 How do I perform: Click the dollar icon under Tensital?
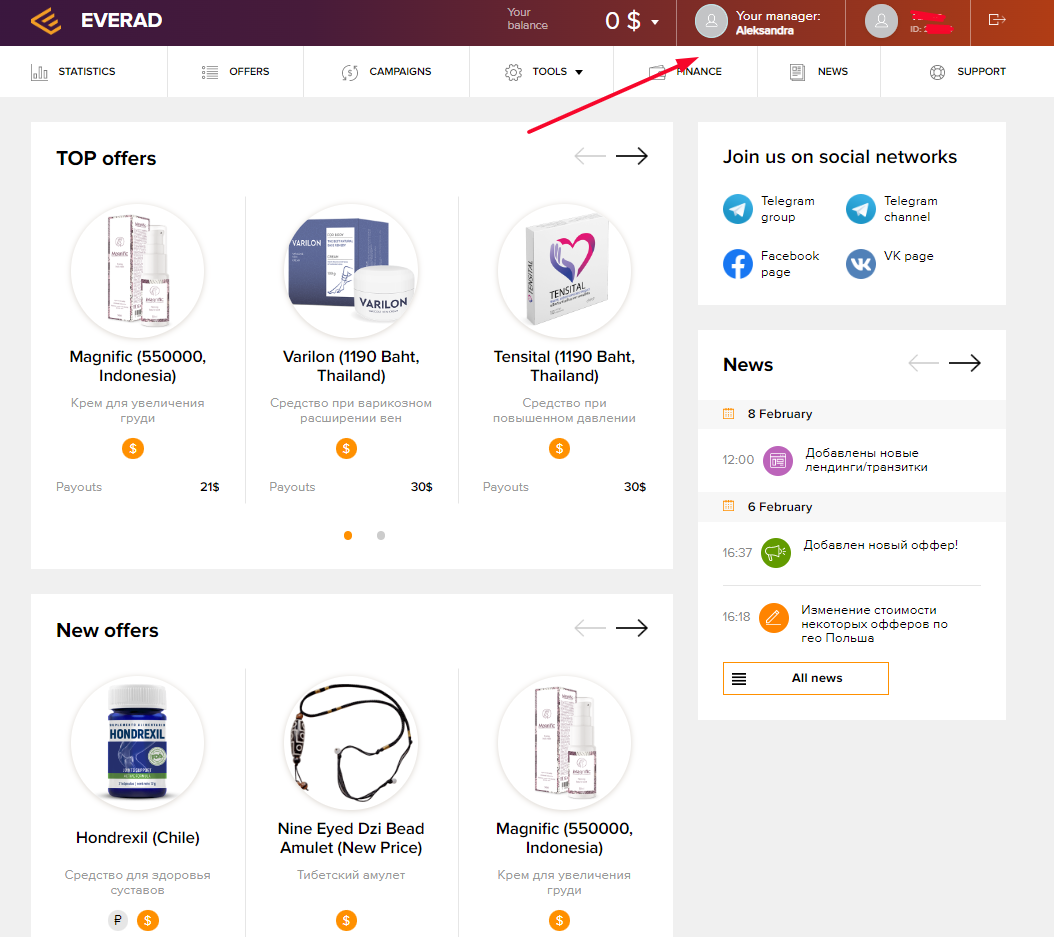pyautogui.click(x=559, y=448)
